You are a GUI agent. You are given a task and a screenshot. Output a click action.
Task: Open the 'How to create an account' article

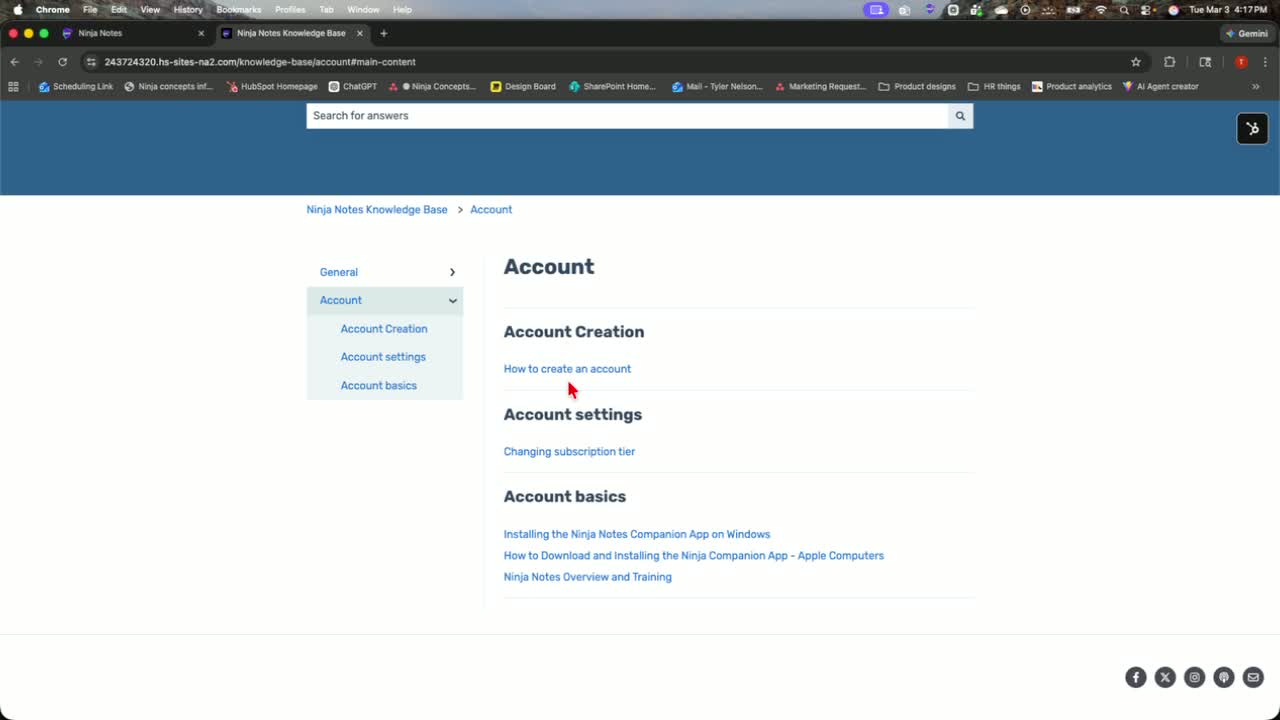(567, 369)
